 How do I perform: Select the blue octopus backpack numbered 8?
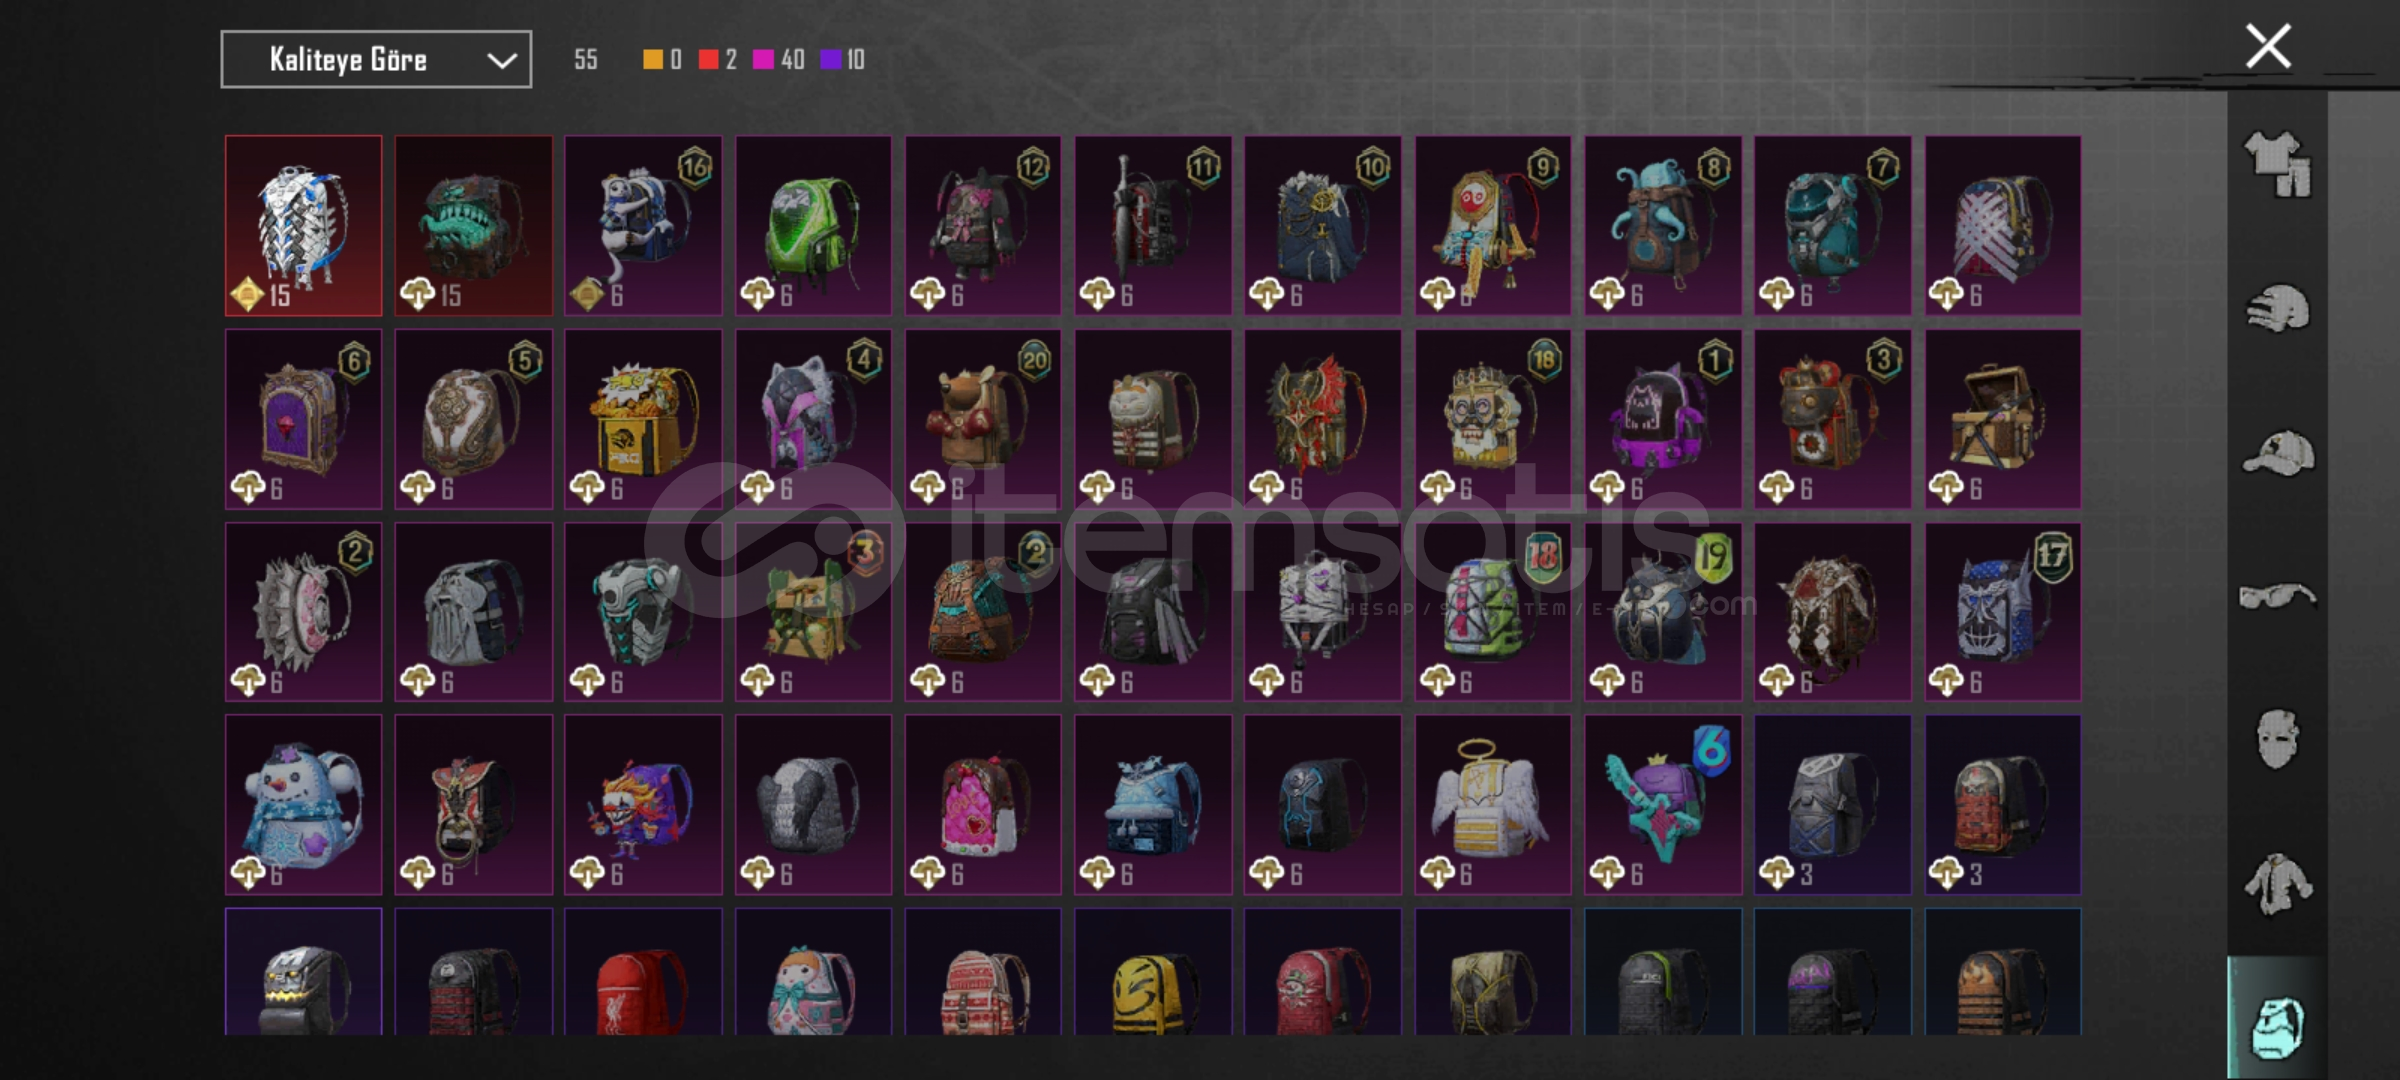(1663, 226)
